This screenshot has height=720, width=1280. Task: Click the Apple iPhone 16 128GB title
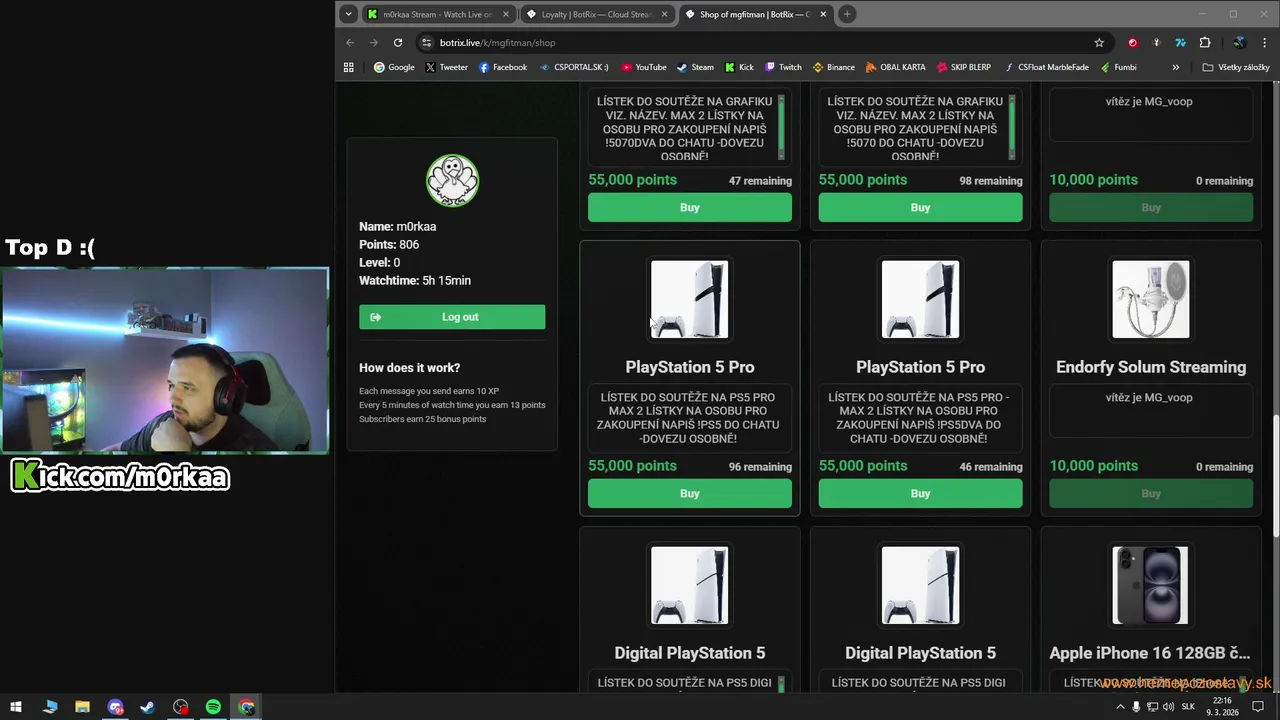point(1150,653)
